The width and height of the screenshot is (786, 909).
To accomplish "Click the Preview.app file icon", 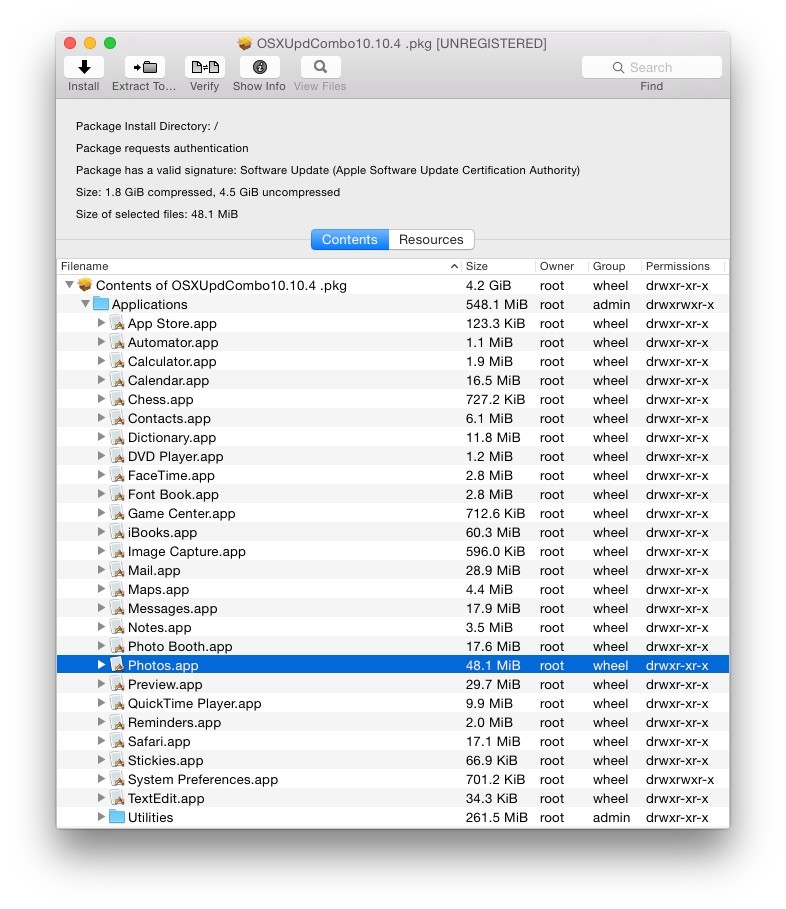I will pyautogui.click(x=117, y=684).
